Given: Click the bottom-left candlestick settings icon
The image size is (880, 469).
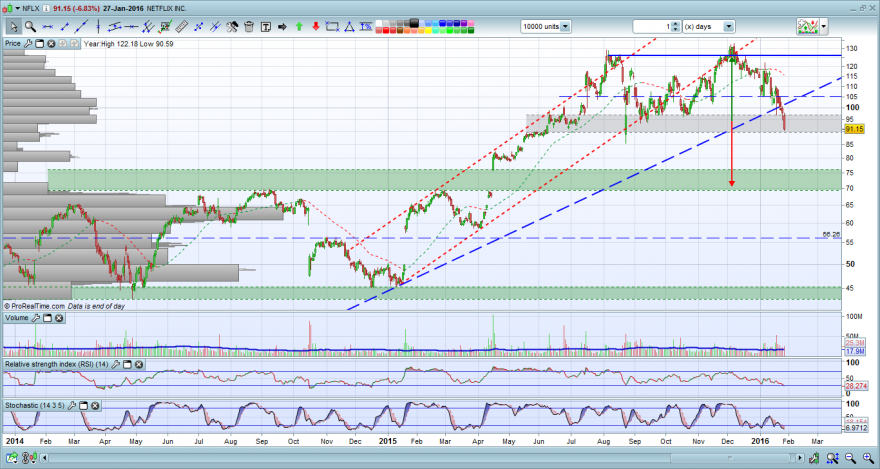Looking at the screenshot, I should (34, 458).
